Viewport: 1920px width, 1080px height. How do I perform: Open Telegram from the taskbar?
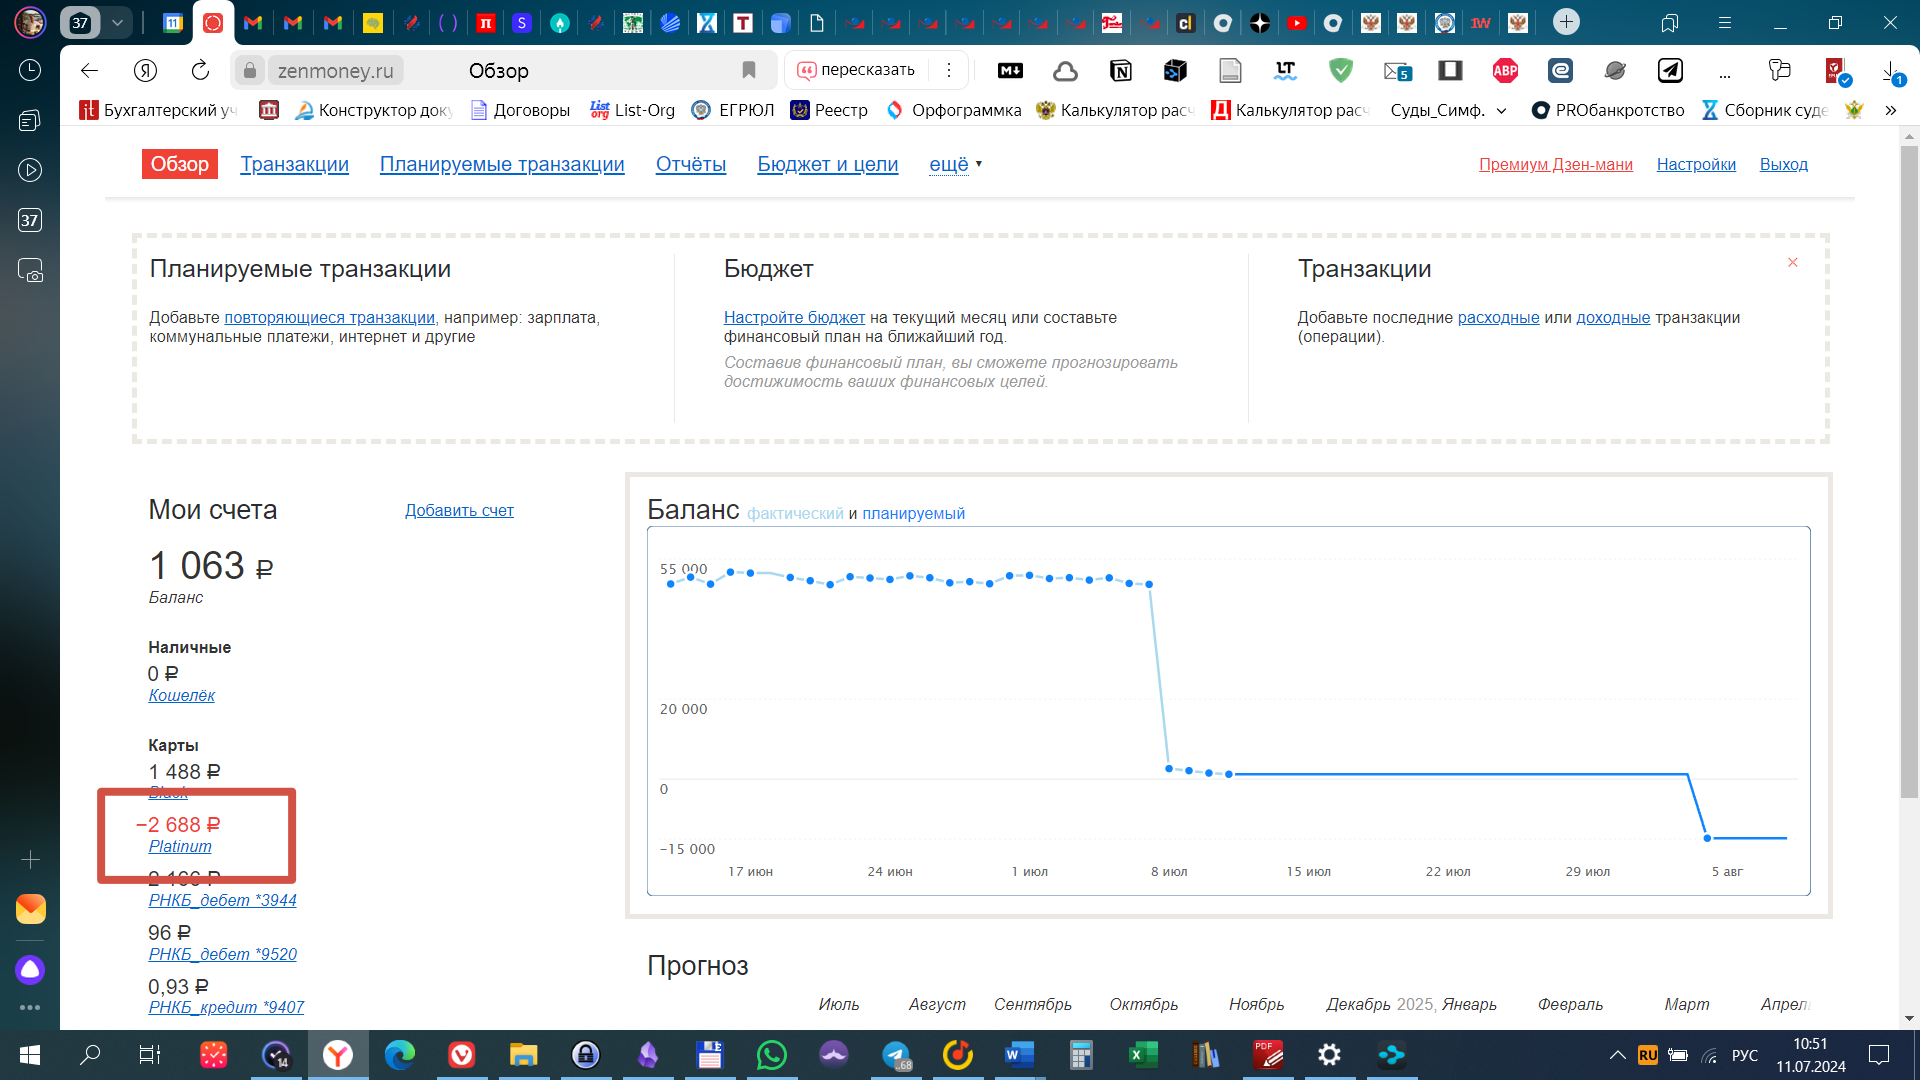(x=896, y=1055)
